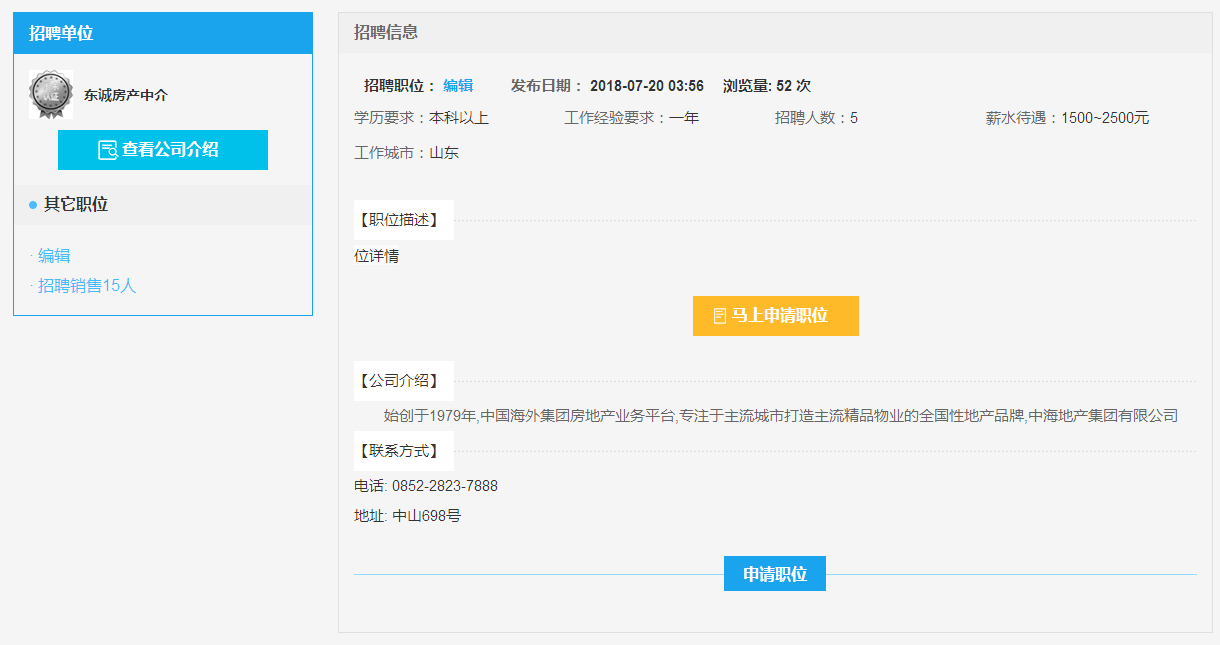Viewport: 1220px width, 645px height.
Task: Click the 编辑 link next to 招聘职位
Action: click(x=458, y=86)
